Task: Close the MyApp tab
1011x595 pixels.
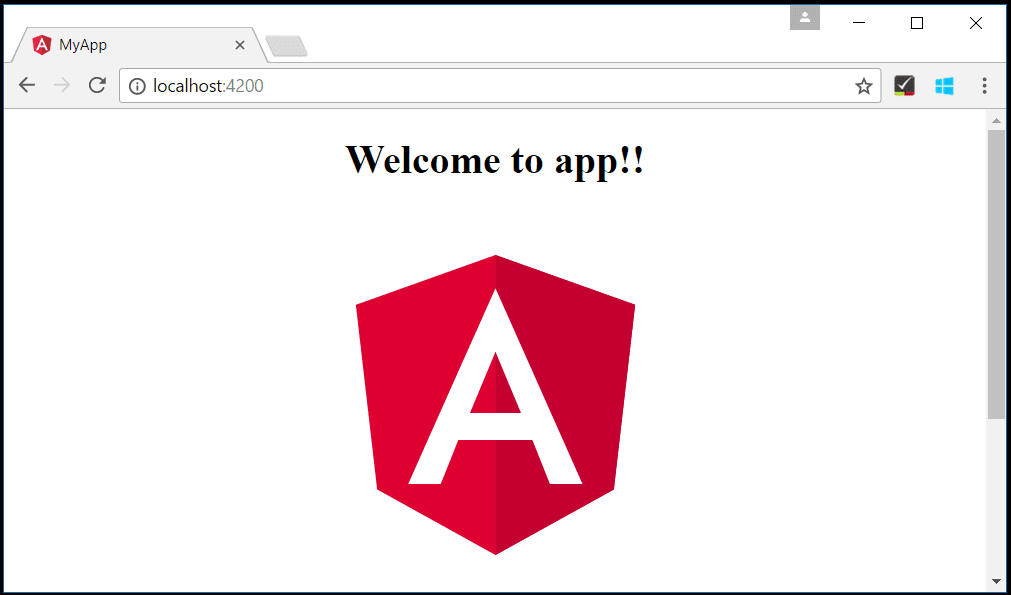Action: coord(240,45)
